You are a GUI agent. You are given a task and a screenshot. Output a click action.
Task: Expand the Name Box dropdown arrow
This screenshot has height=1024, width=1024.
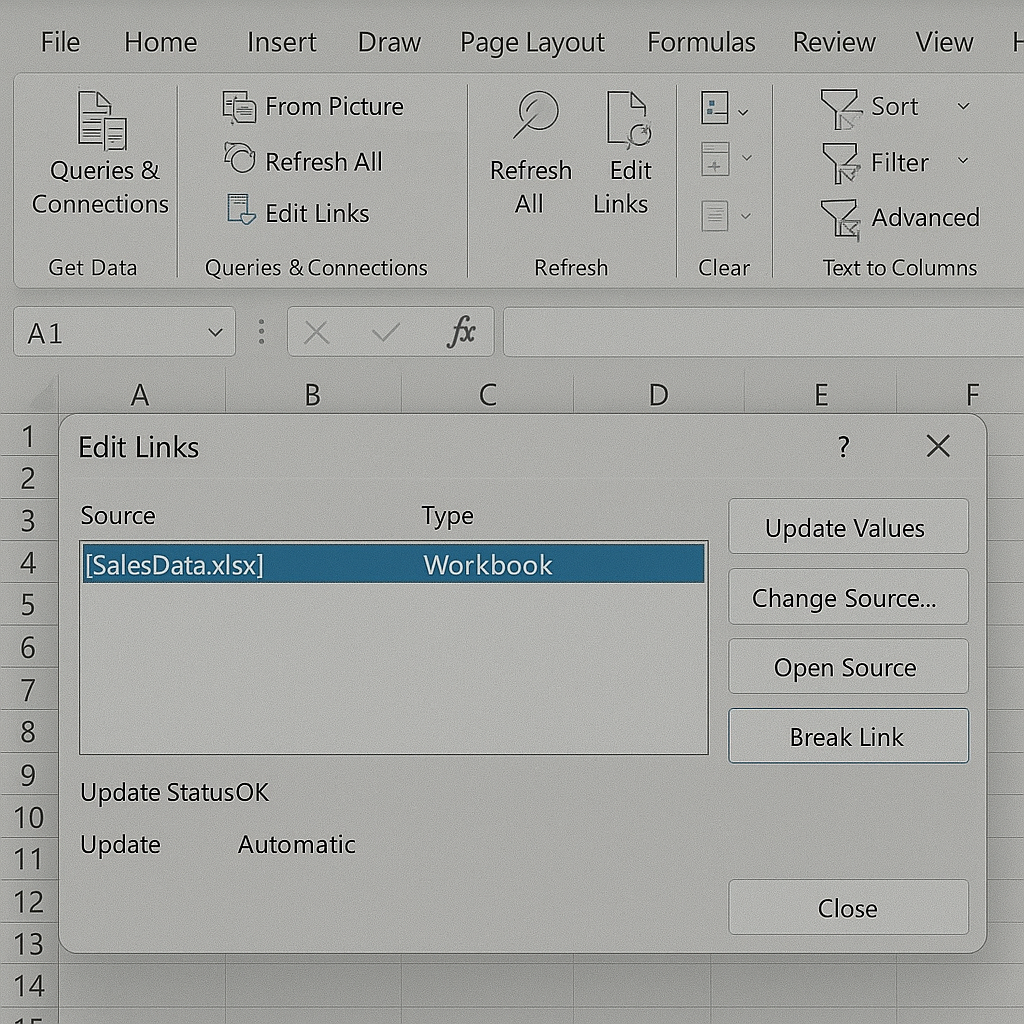tap(215, 333)
